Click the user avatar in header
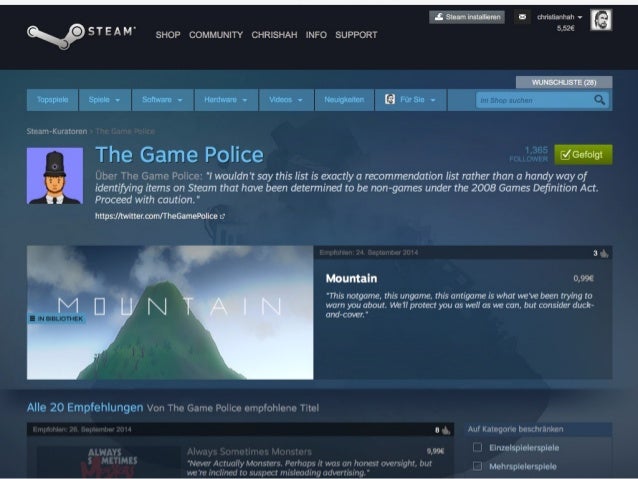The width and height of the screenshot is (638, 479). click(601, 20)
